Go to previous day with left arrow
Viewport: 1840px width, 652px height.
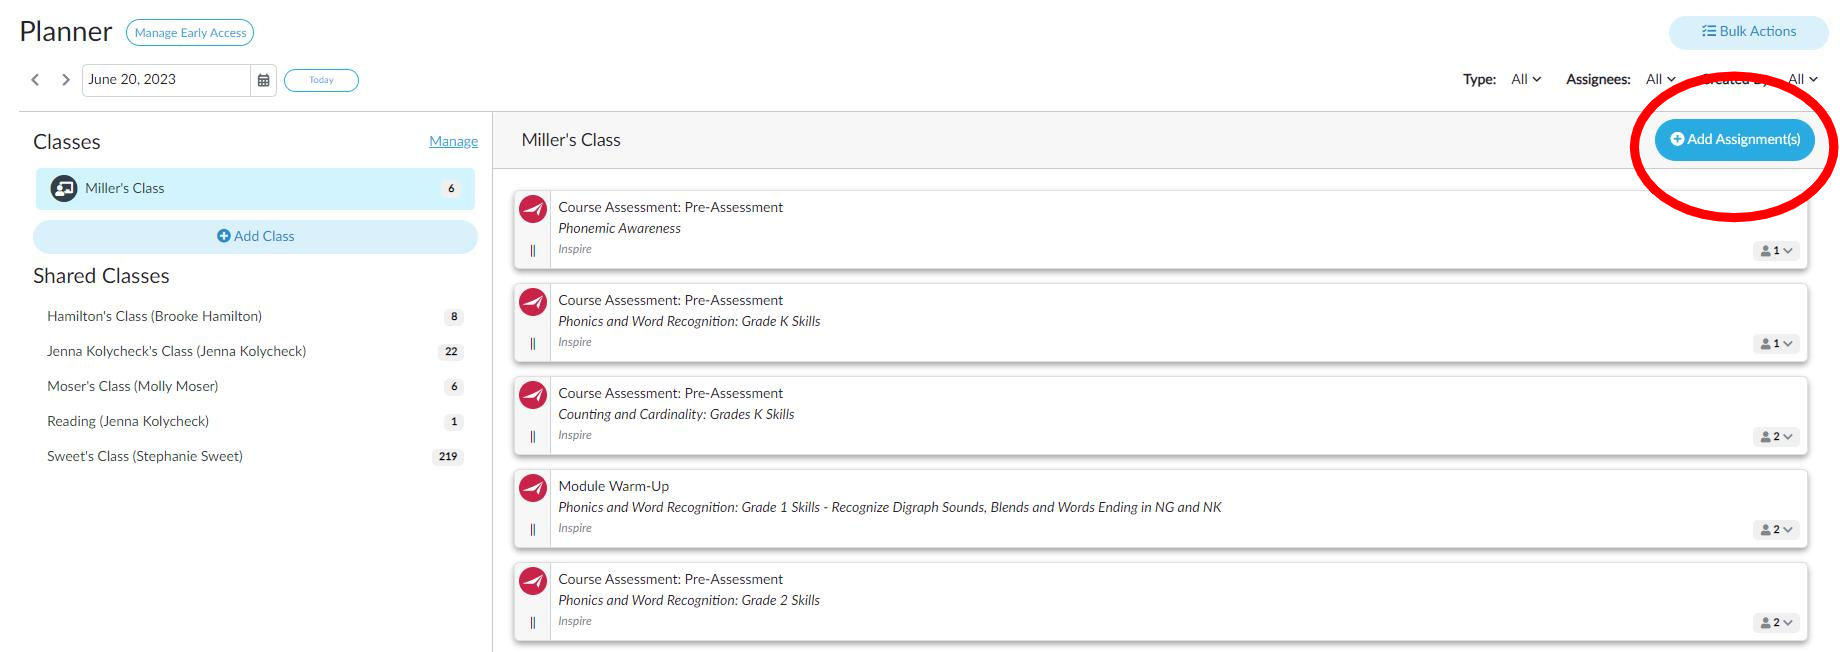35,80
